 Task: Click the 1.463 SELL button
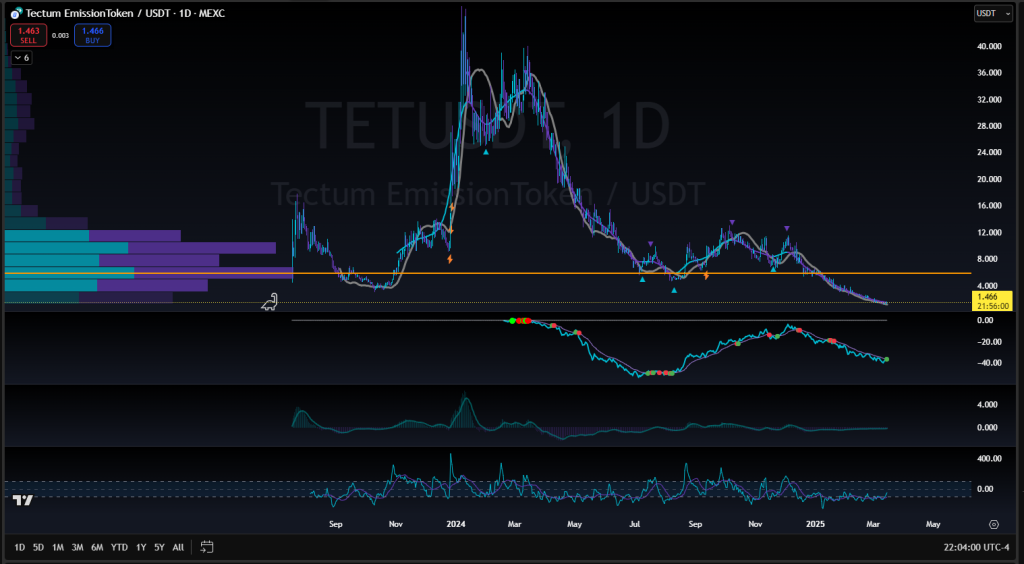click(x=28, y=35)
